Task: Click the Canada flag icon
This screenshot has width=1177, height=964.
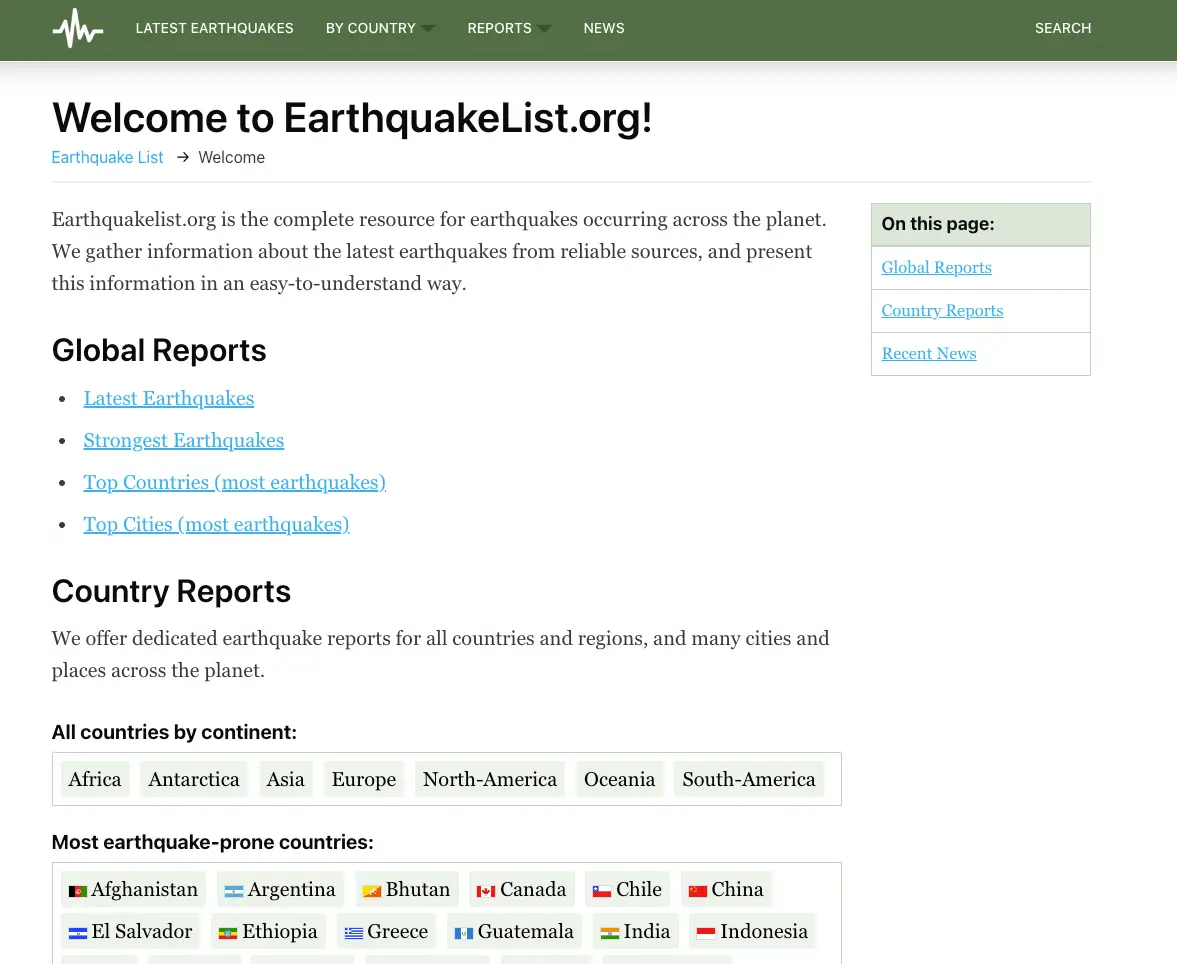Action: click(486, 891)
